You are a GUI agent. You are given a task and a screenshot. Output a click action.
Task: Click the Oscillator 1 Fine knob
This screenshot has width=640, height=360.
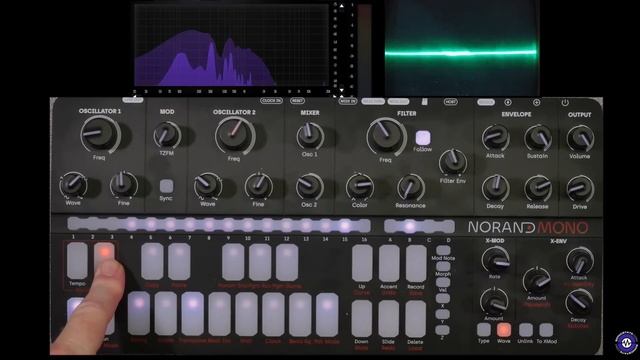click(124, 185)
